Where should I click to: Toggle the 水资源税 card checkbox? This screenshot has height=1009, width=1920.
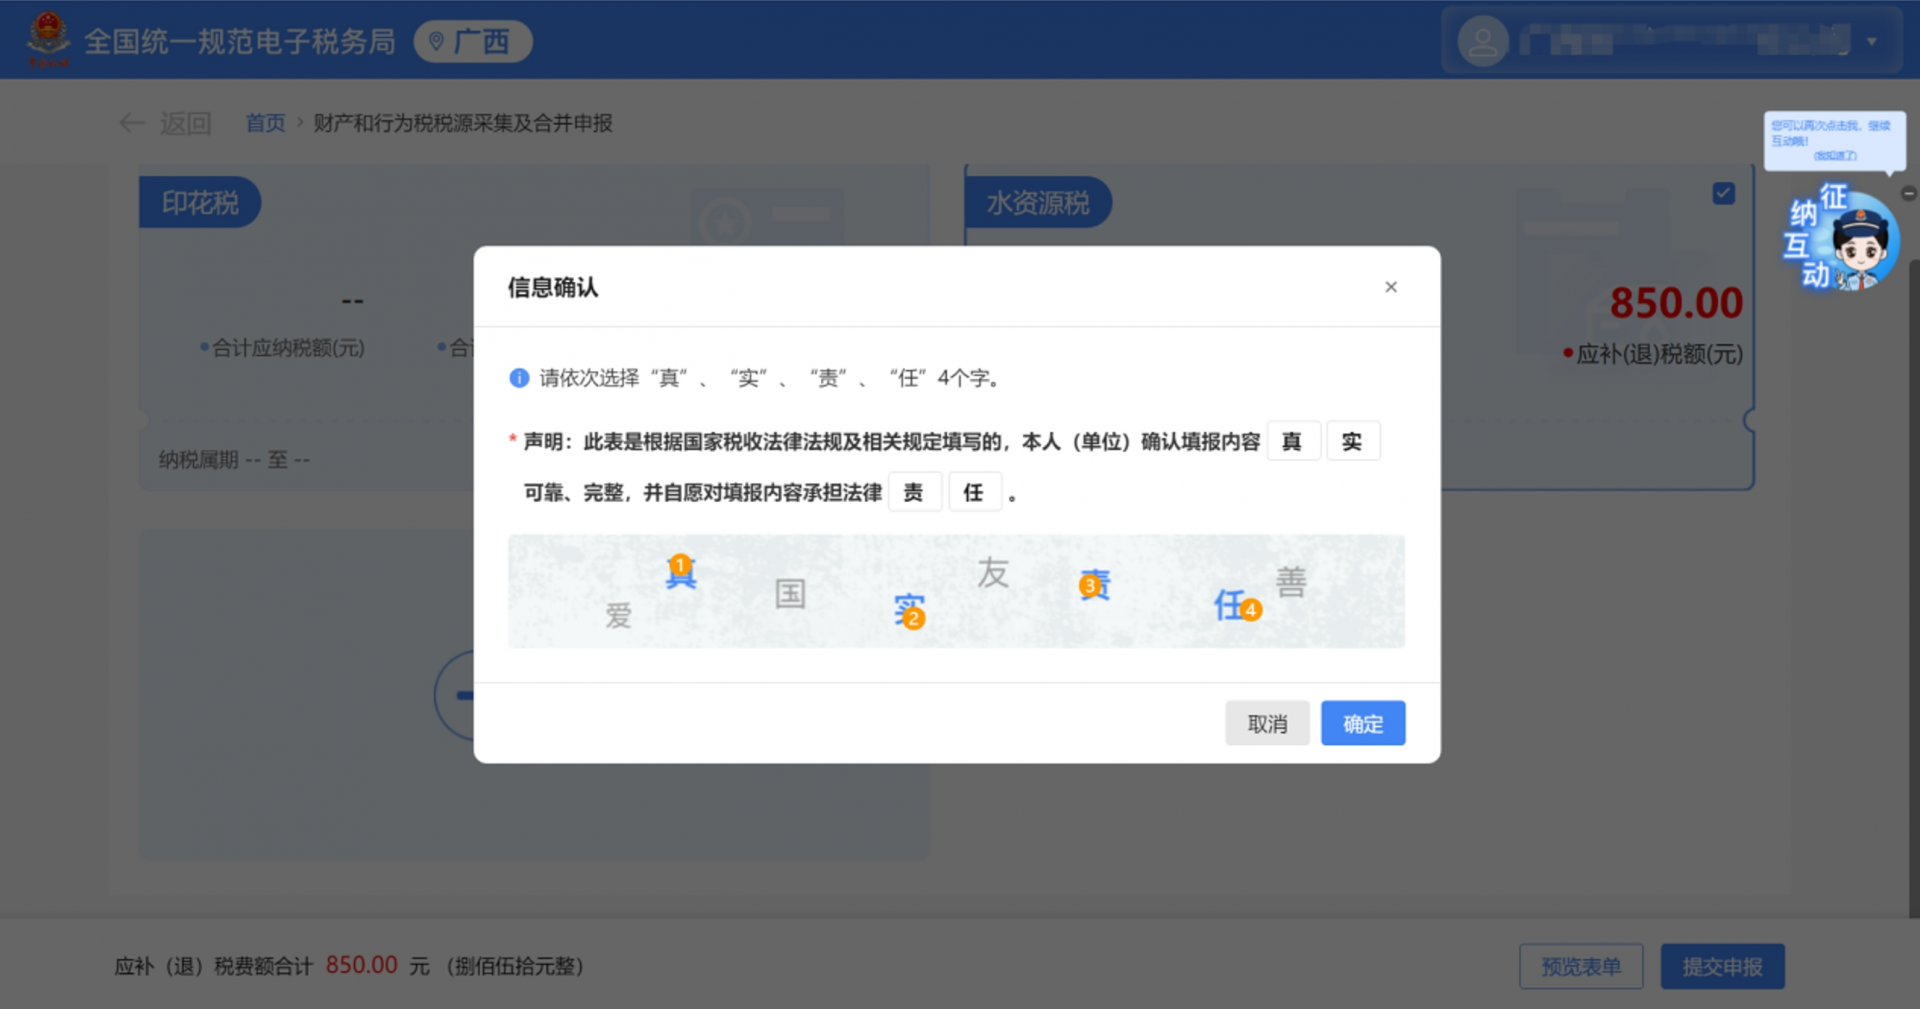(1723, 194)
